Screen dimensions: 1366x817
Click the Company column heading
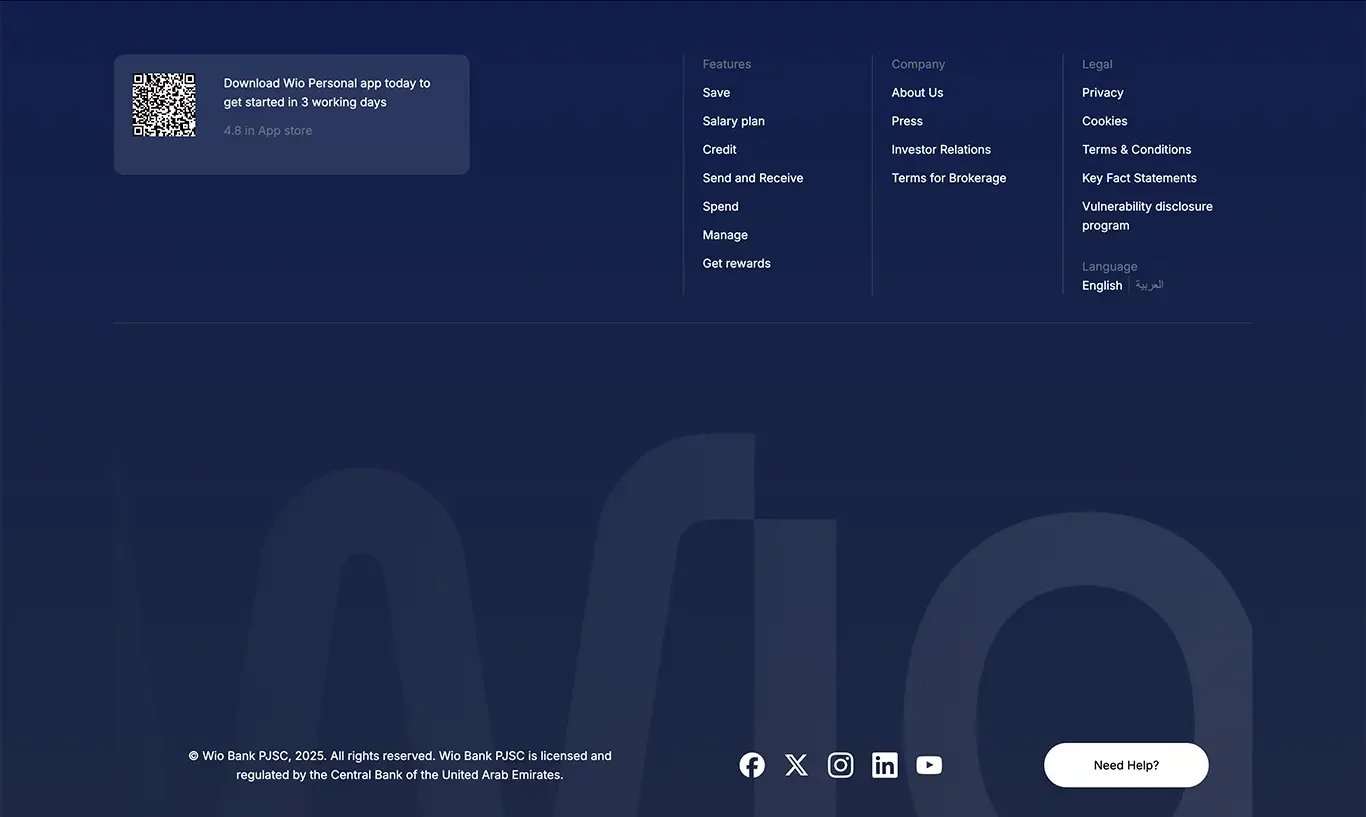coord(918,64)
